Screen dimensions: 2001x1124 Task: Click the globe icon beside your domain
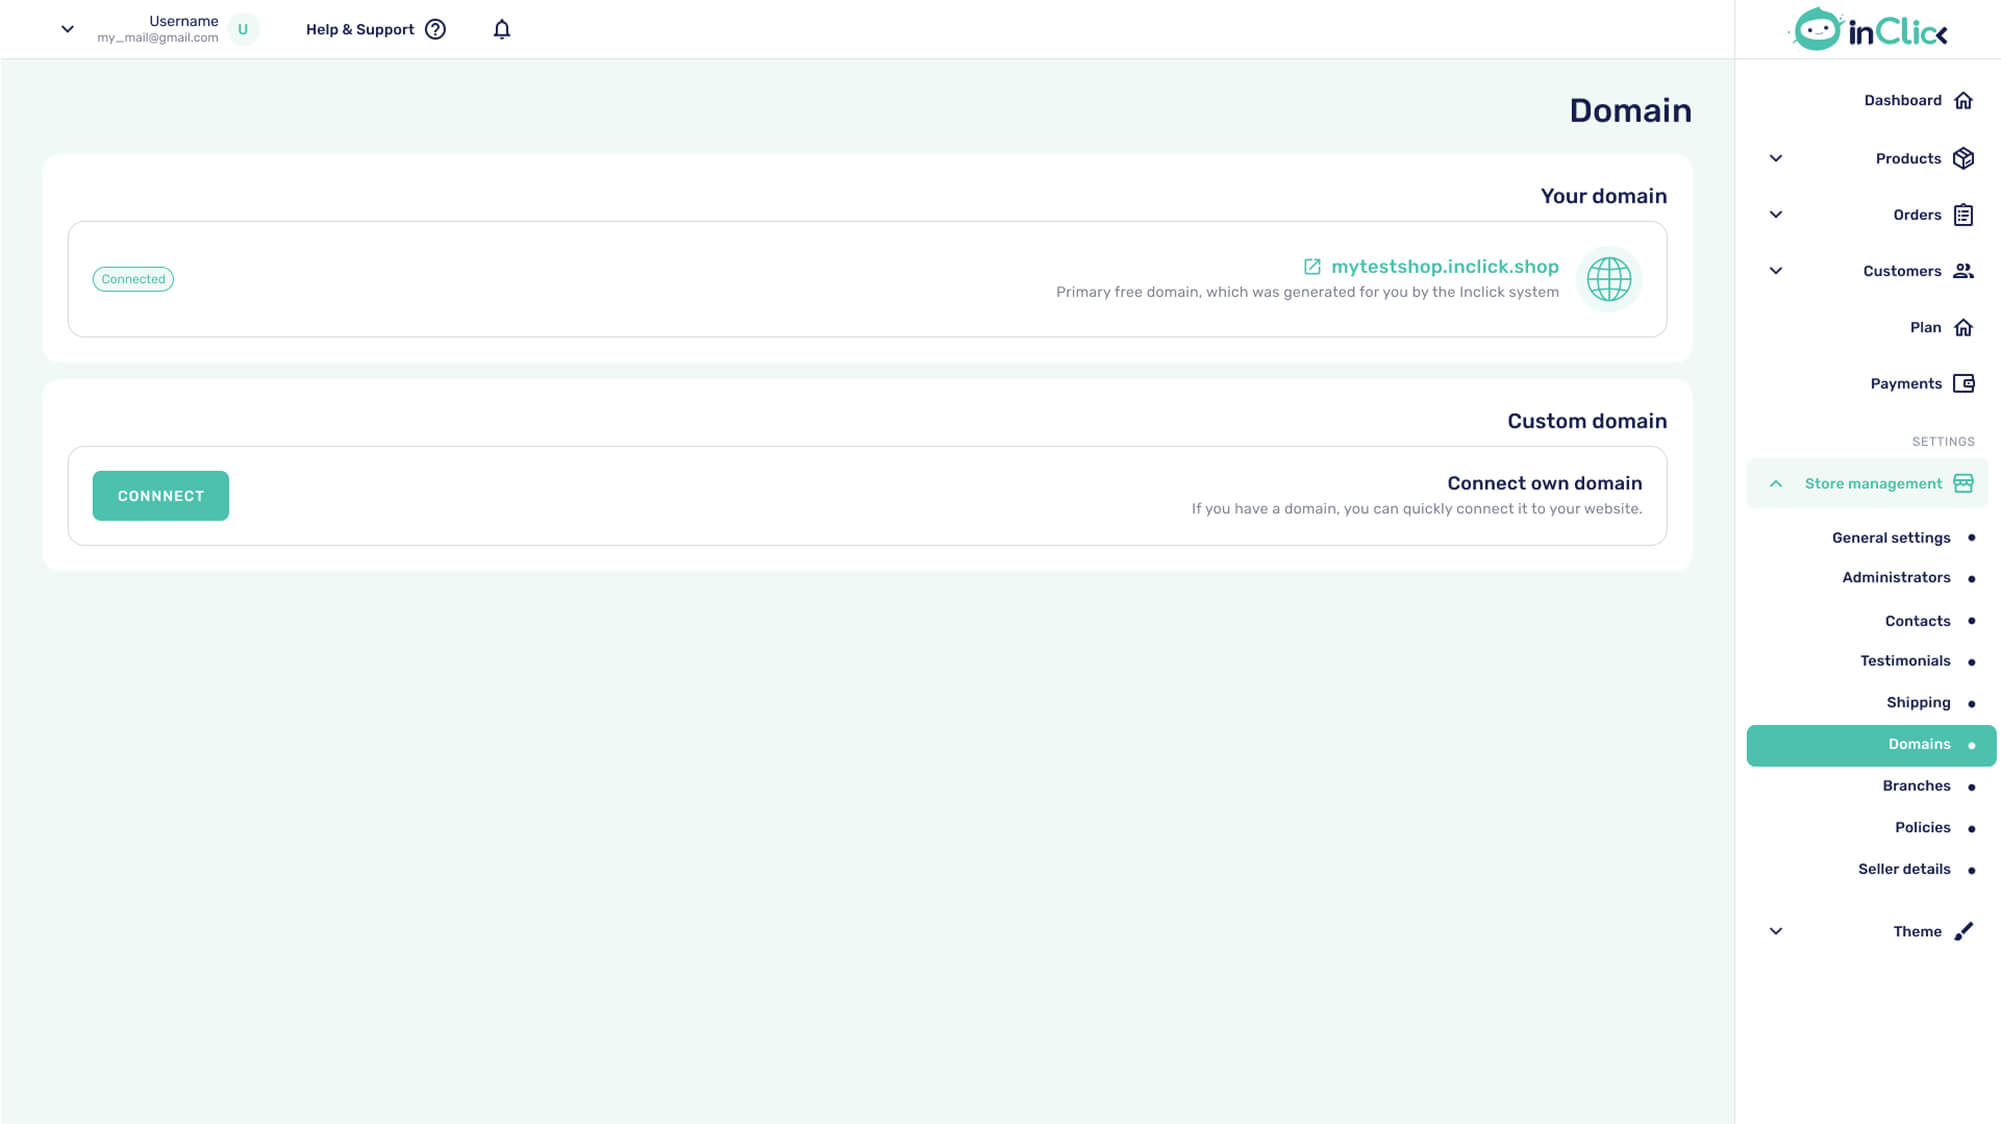tap(1608, 279)
